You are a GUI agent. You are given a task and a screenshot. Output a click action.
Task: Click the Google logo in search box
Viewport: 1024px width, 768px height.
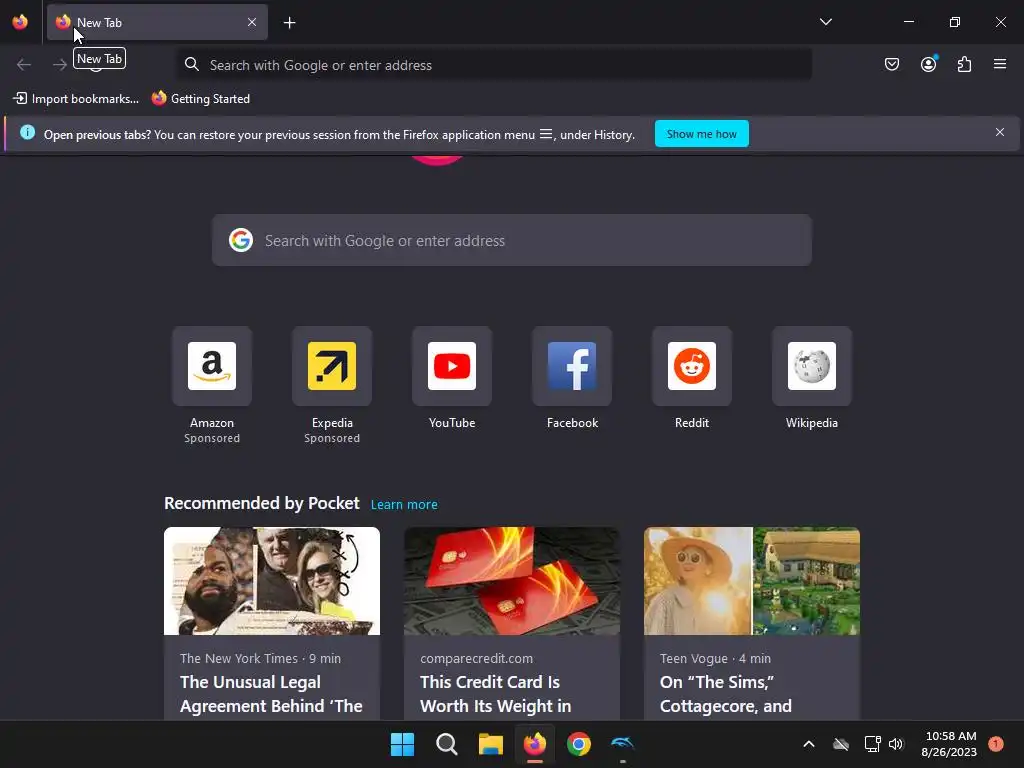(241, 240)
